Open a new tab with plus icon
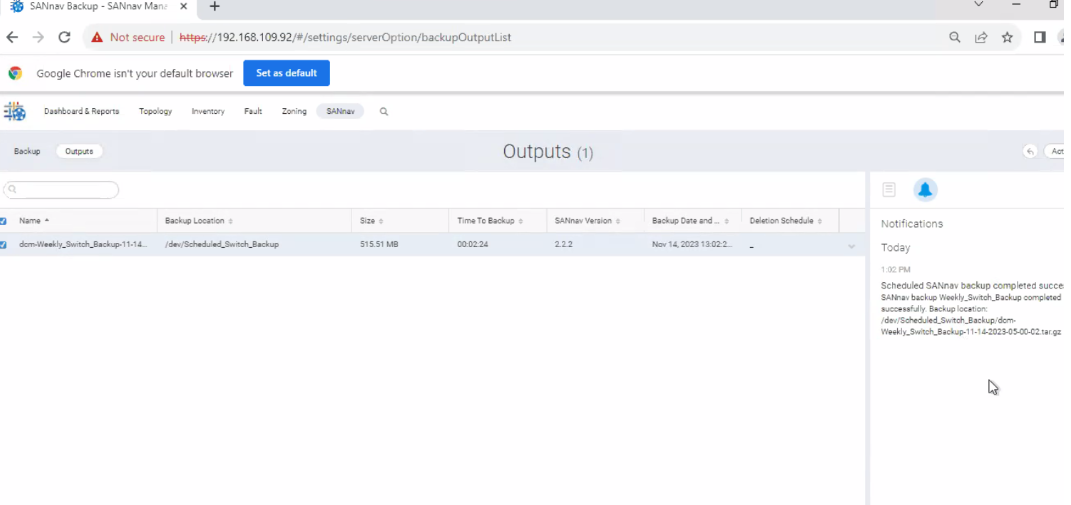This screenshot has width=1071, height=505. coord(214,6)
